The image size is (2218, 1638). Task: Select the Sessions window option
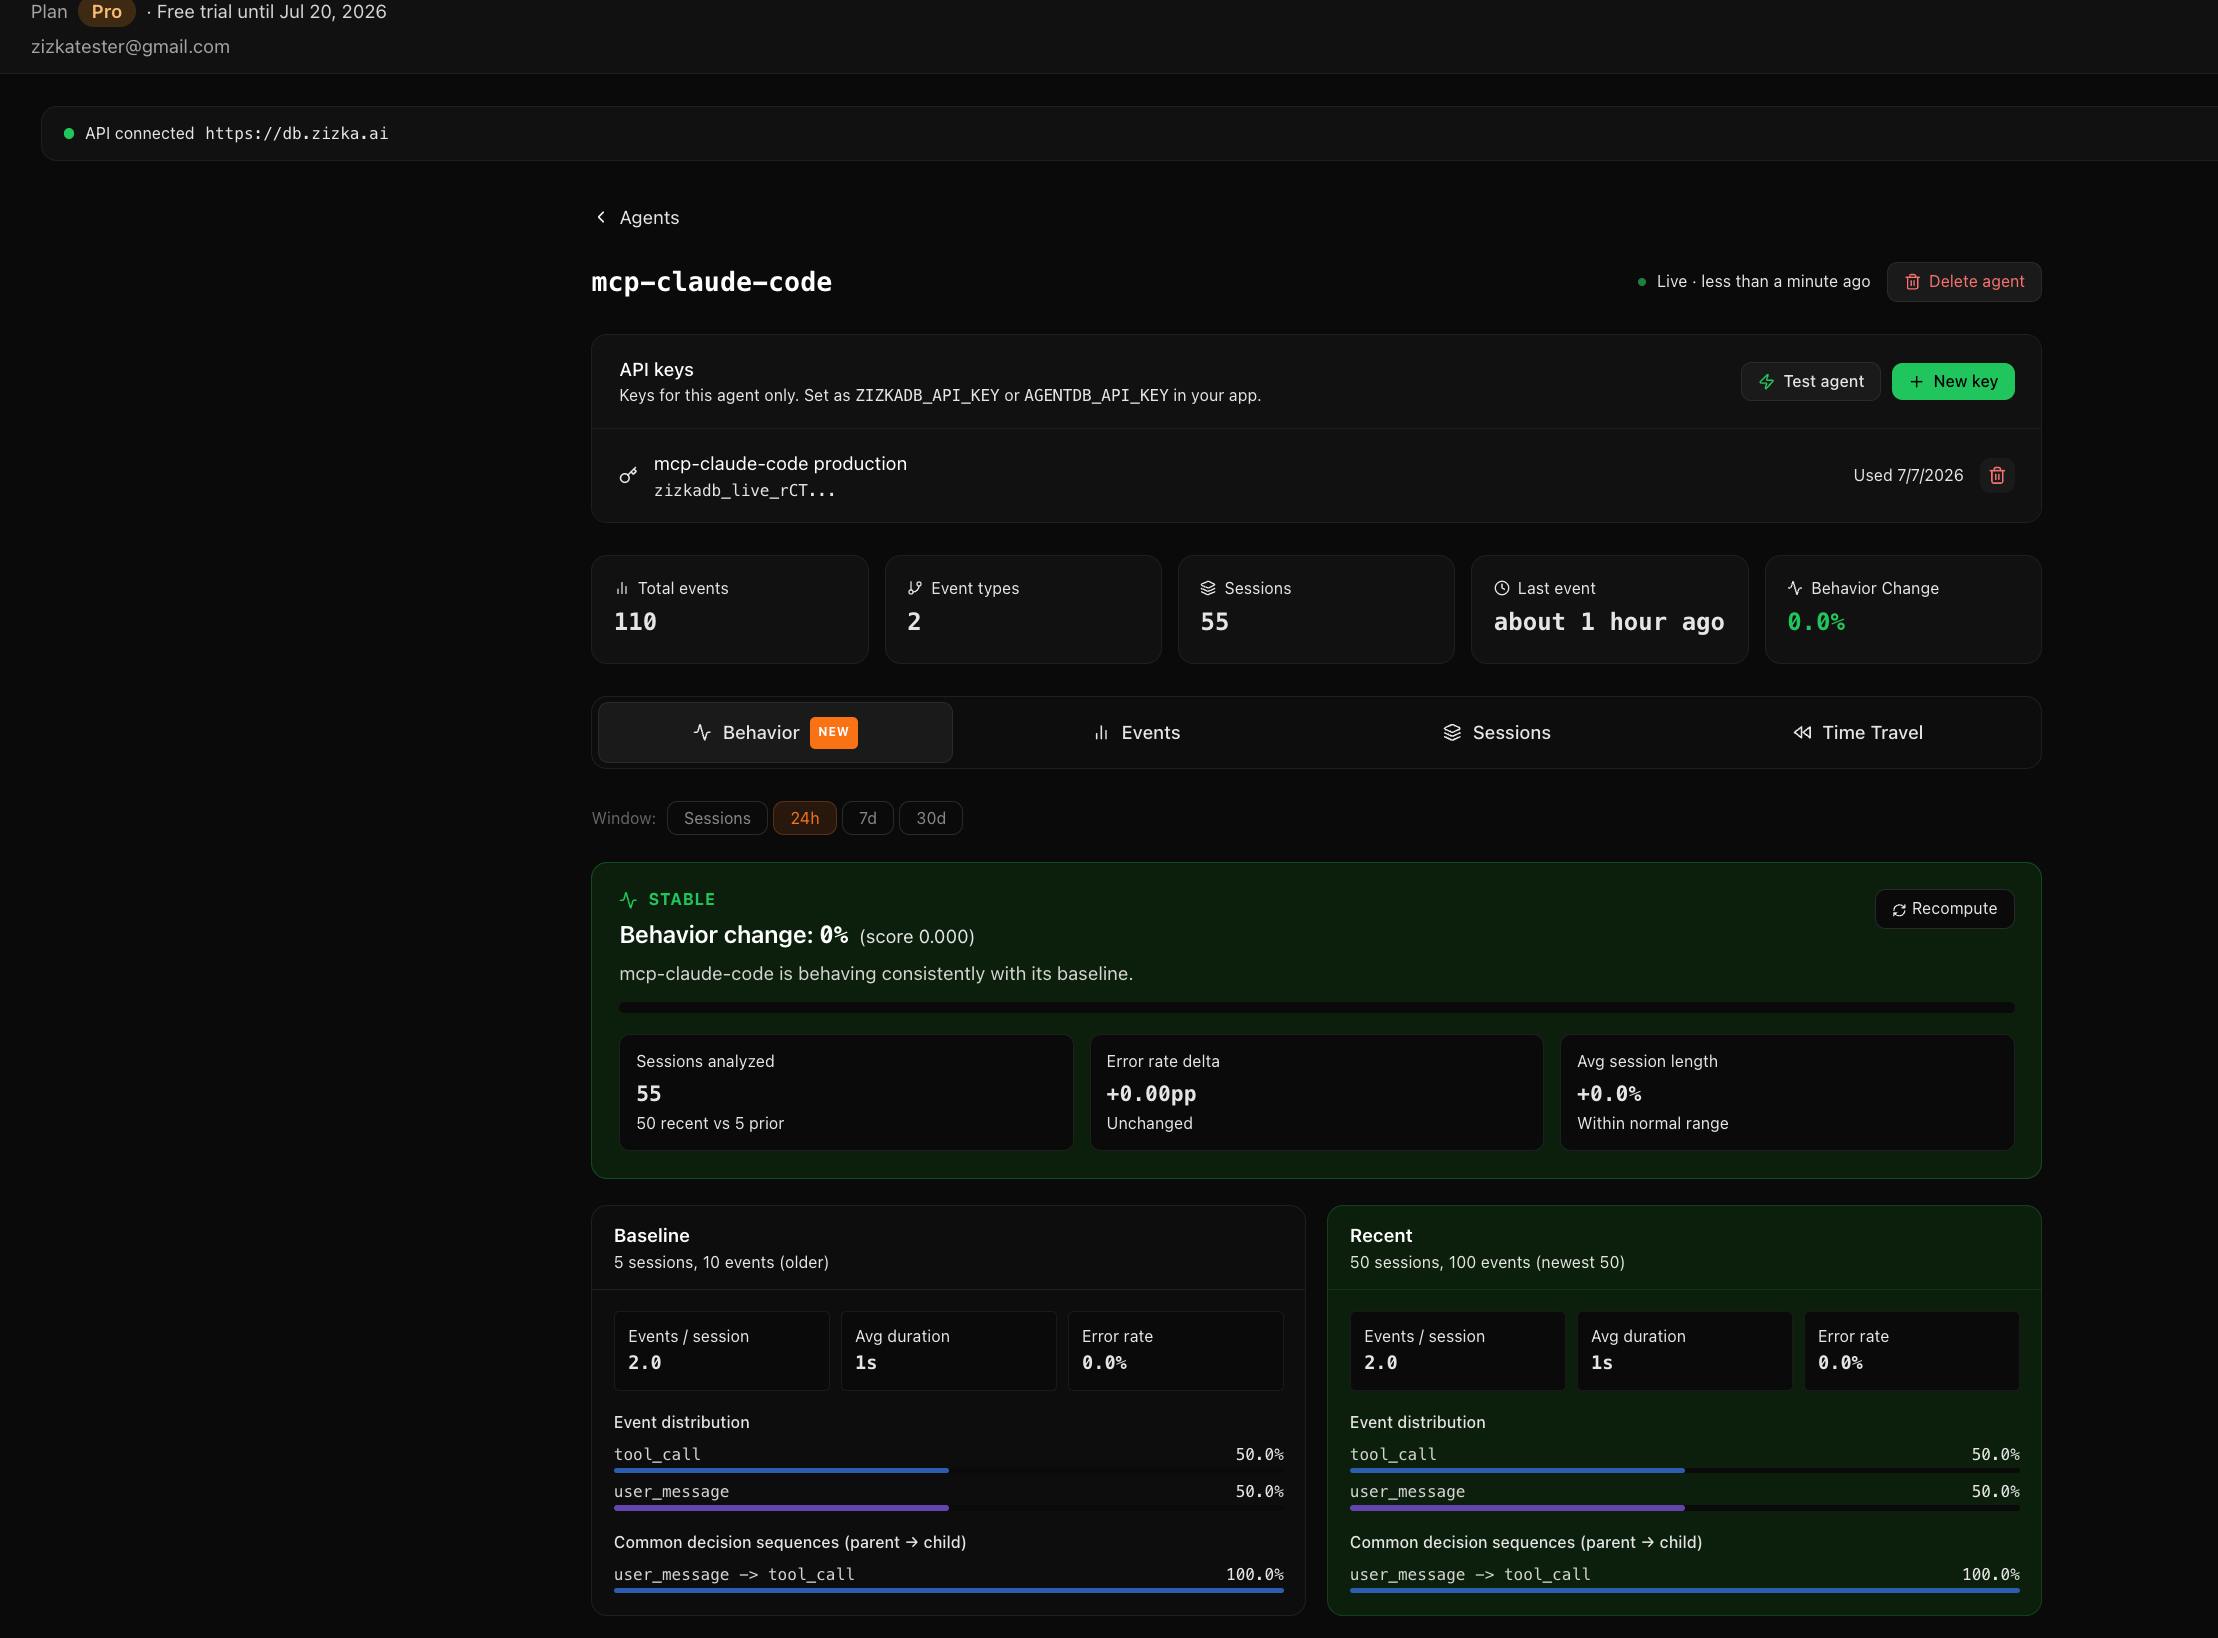[717, 818]
